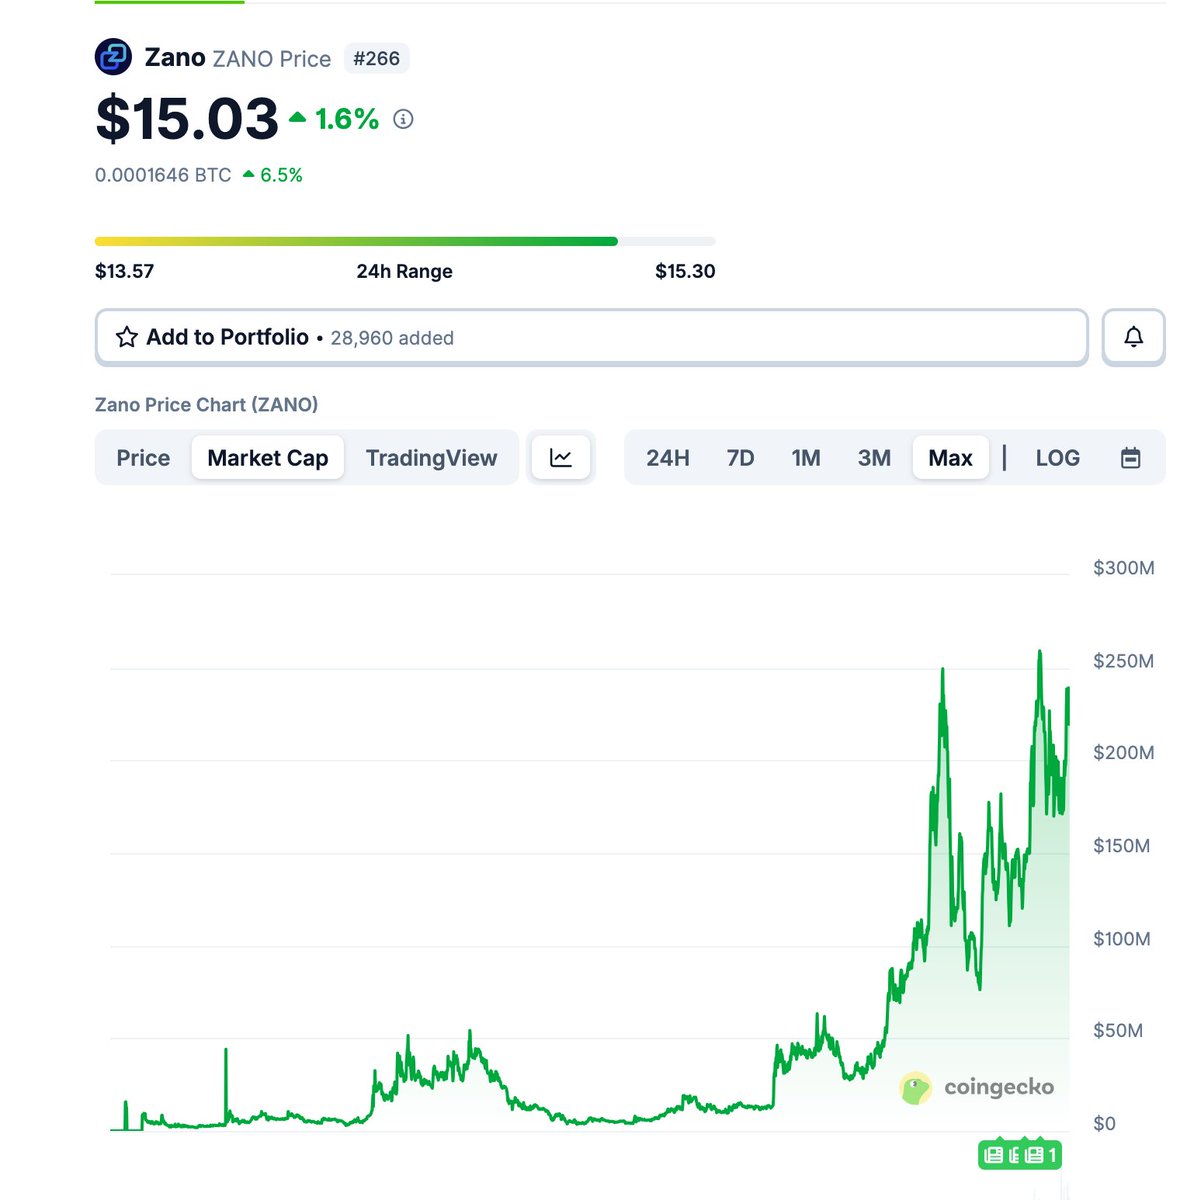Select the line chart style icon
This screenshot has height=1200, width=1194.
point(561,457)
